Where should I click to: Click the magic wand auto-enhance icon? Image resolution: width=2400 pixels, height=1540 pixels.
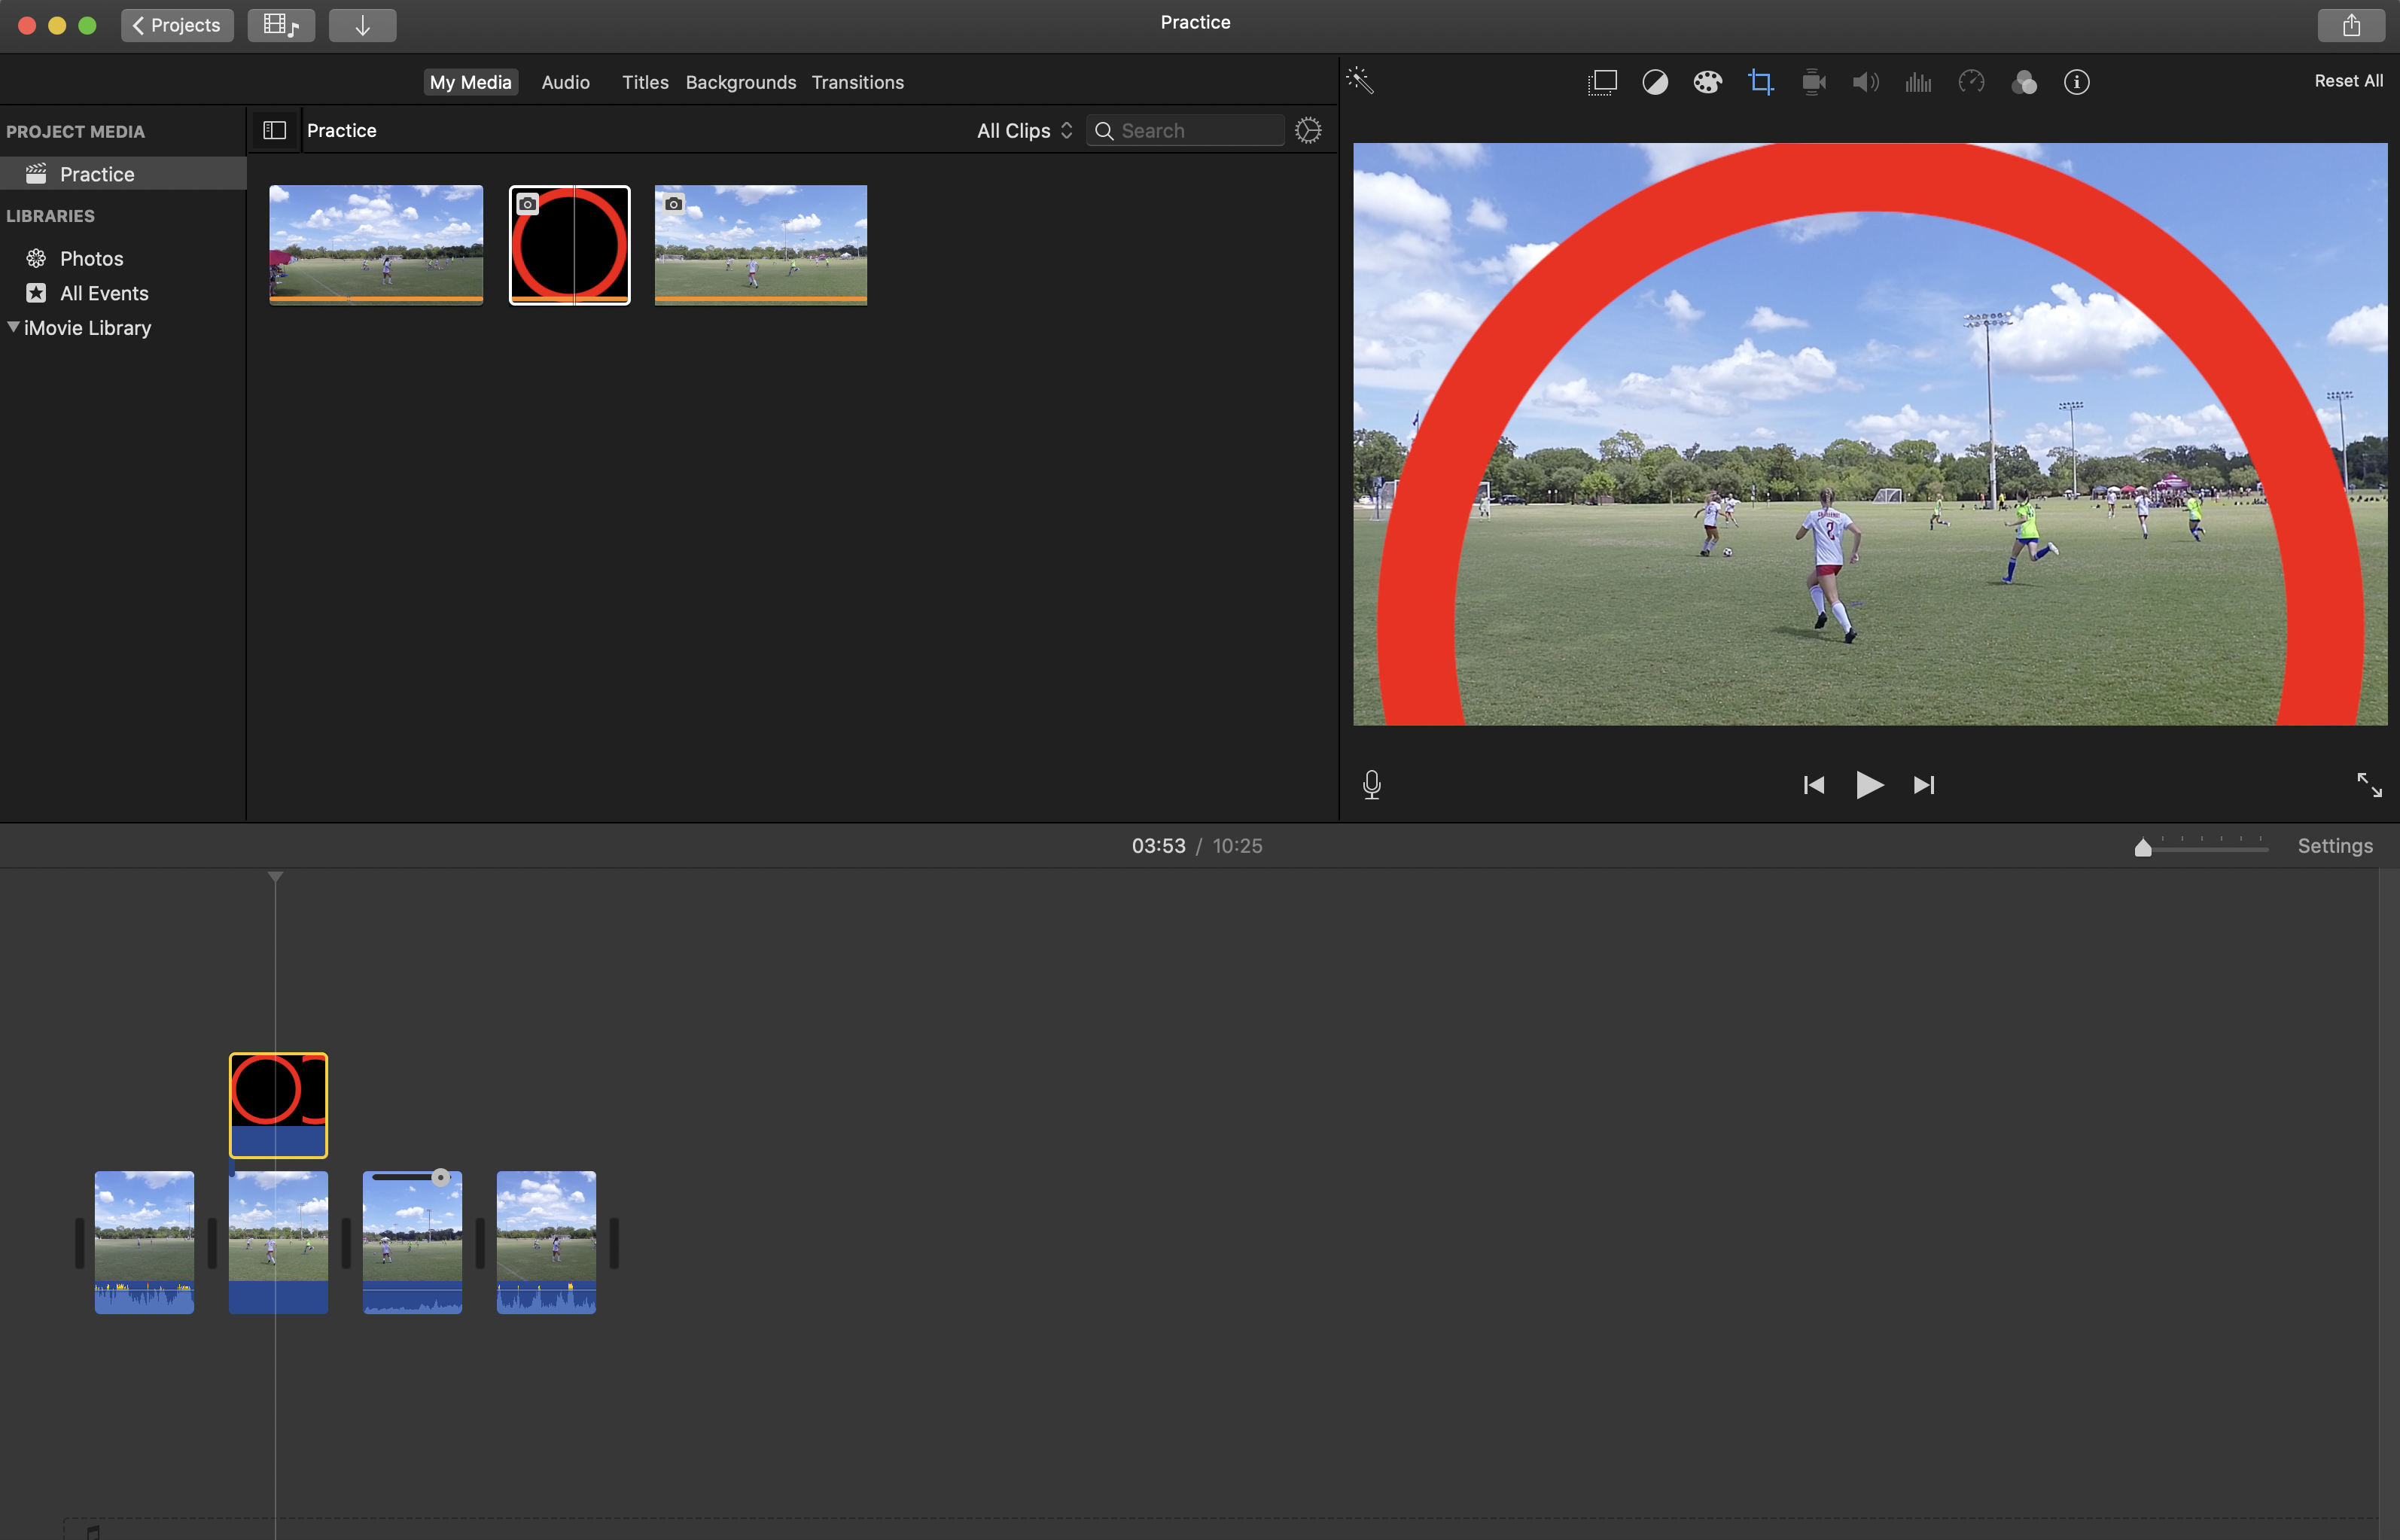click(x=1360, y=81)
